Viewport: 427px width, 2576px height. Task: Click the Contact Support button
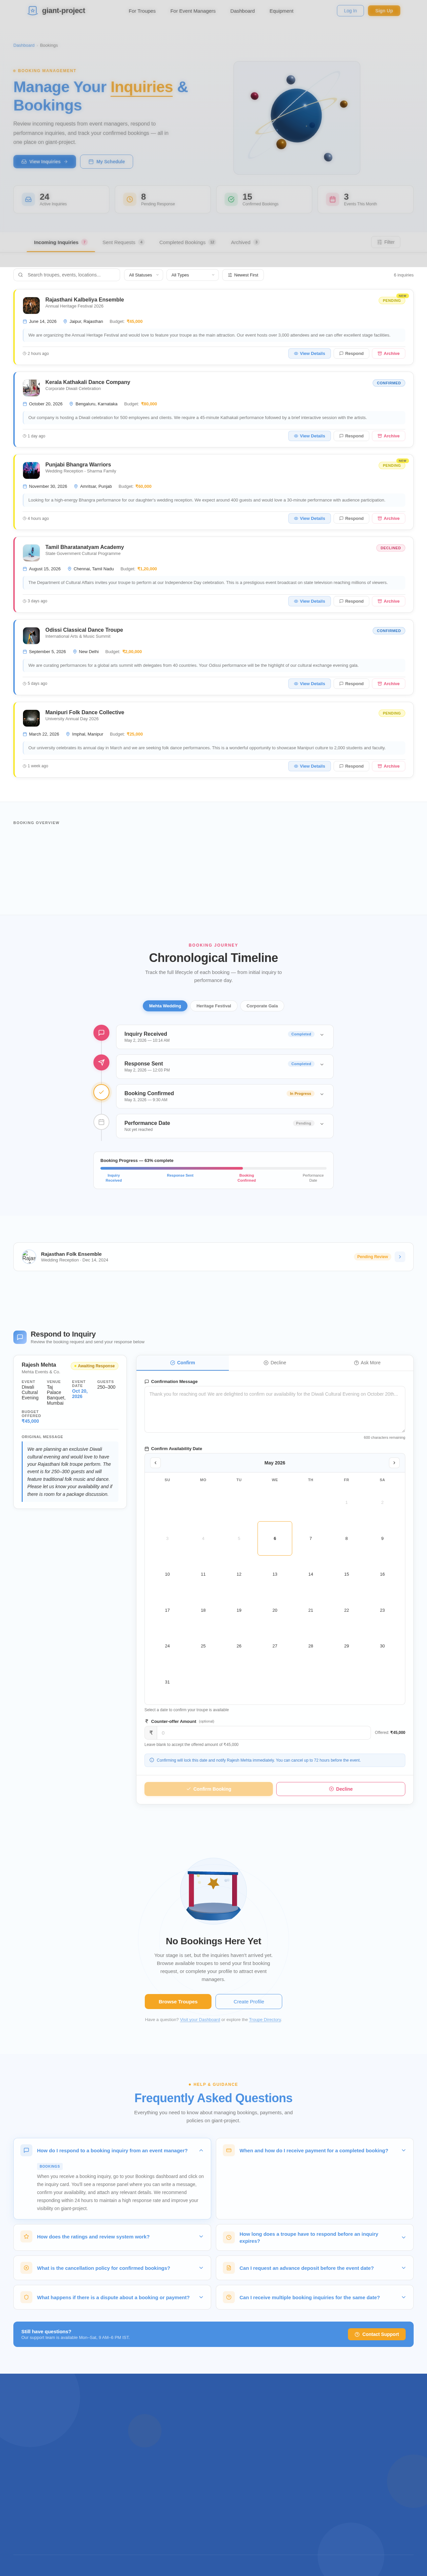(377, 2334)
